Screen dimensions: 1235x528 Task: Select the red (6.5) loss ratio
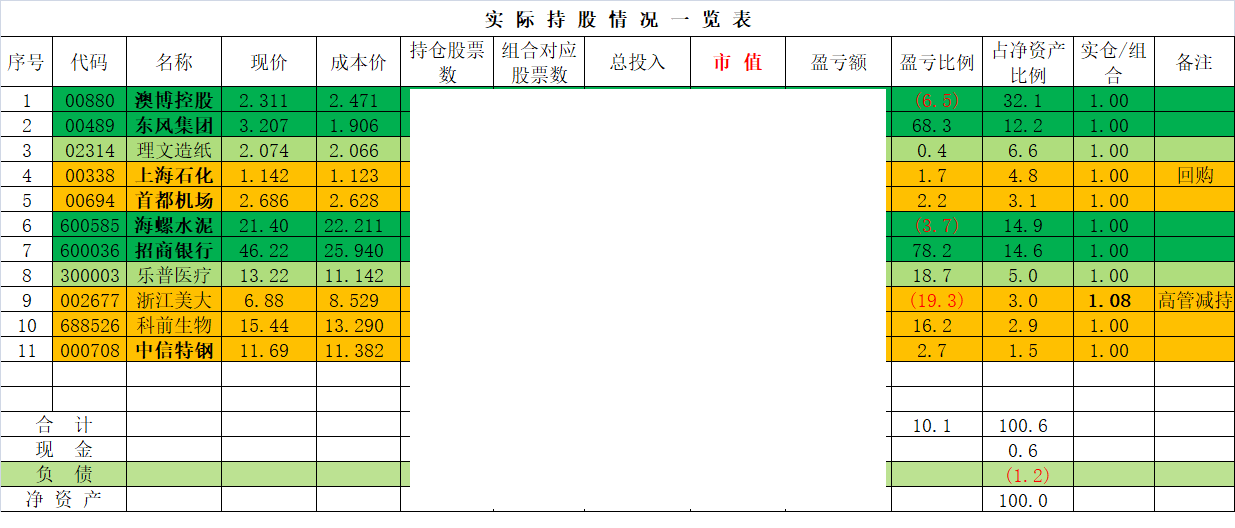pos(937,101)
